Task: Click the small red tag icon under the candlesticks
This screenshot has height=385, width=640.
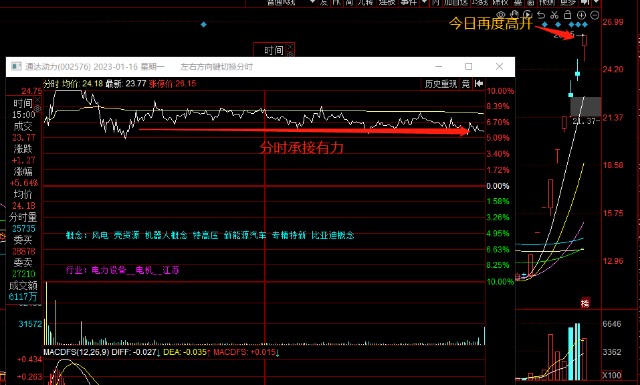Action: tap(585, 303)
